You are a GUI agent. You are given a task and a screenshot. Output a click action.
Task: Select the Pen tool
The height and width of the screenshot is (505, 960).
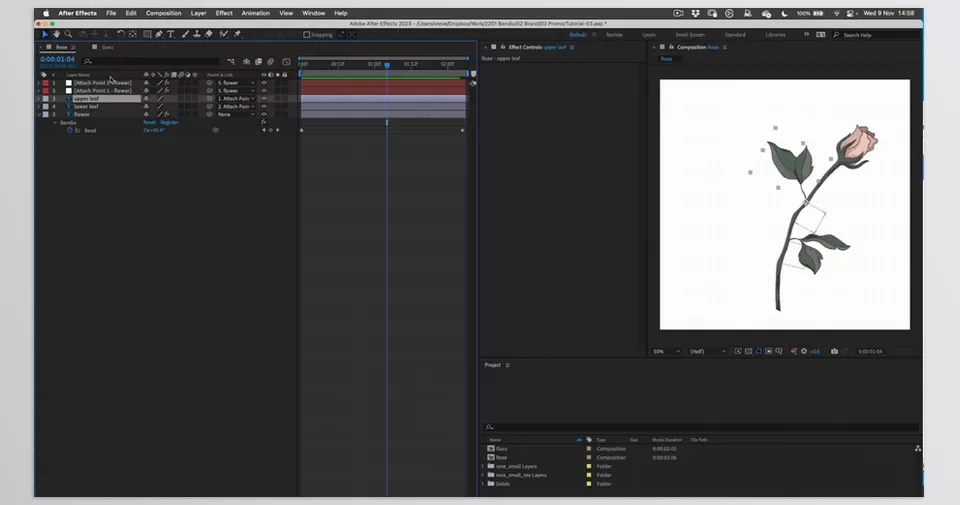pyautogui.click(x=159, y=34)
